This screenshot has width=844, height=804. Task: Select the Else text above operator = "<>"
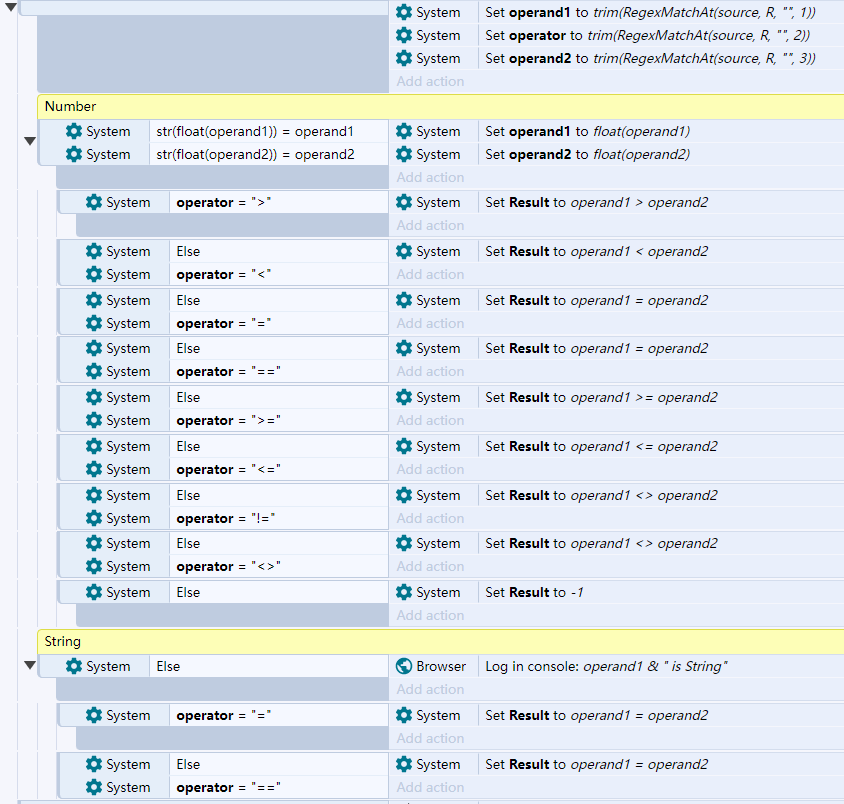click(188, 543)
